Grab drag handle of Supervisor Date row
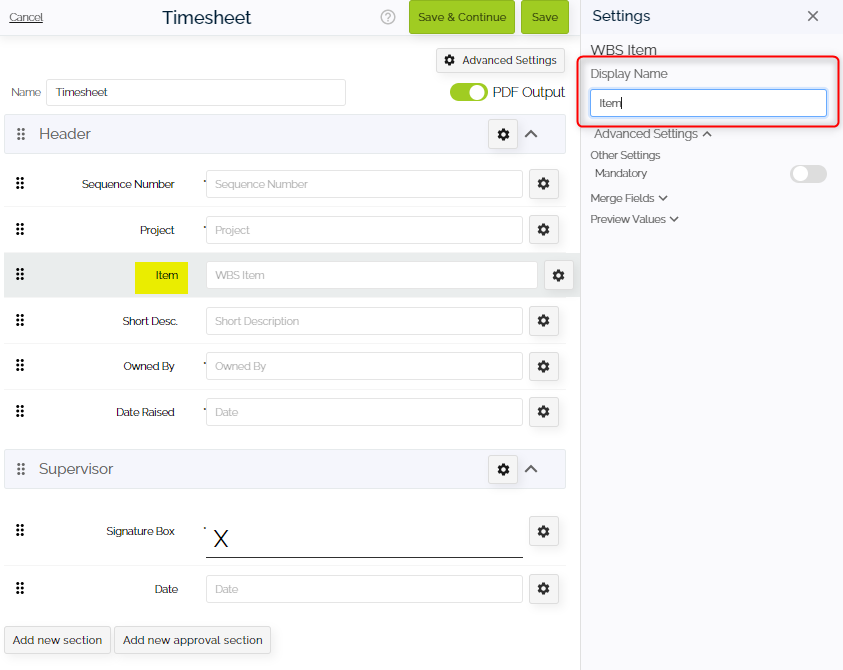 pyautogui.click(x=20, y=588)
